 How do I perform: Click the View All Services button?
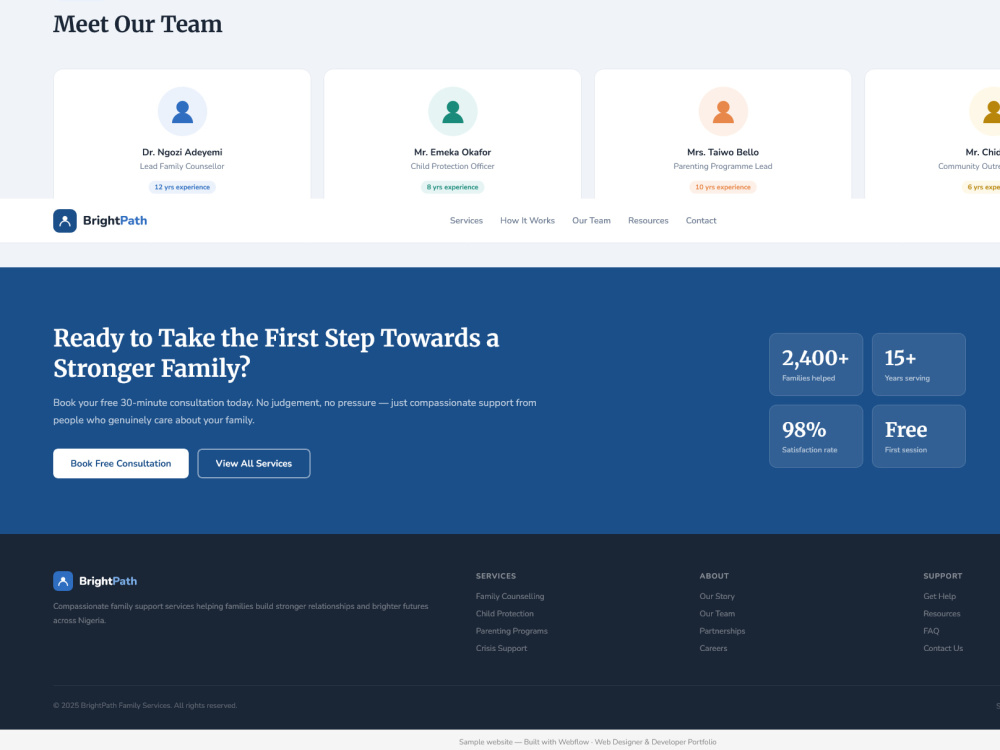tap(254, 464)
